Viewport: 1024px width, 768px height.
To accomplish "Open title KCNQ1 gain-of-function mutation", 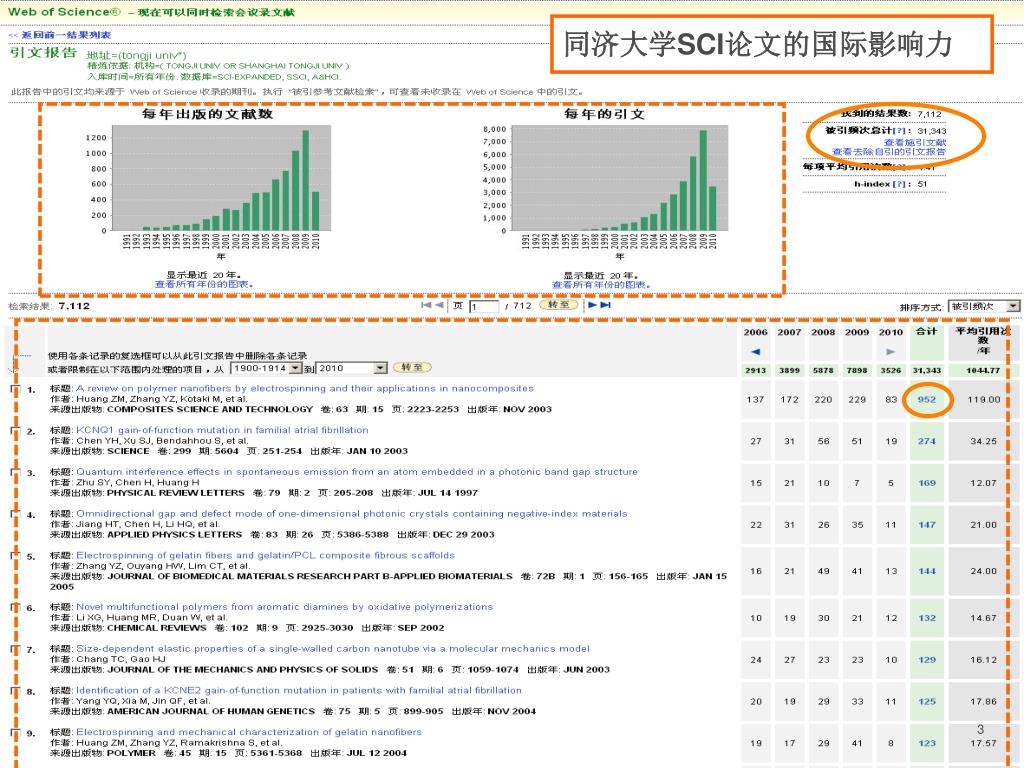I will [222, 430].
